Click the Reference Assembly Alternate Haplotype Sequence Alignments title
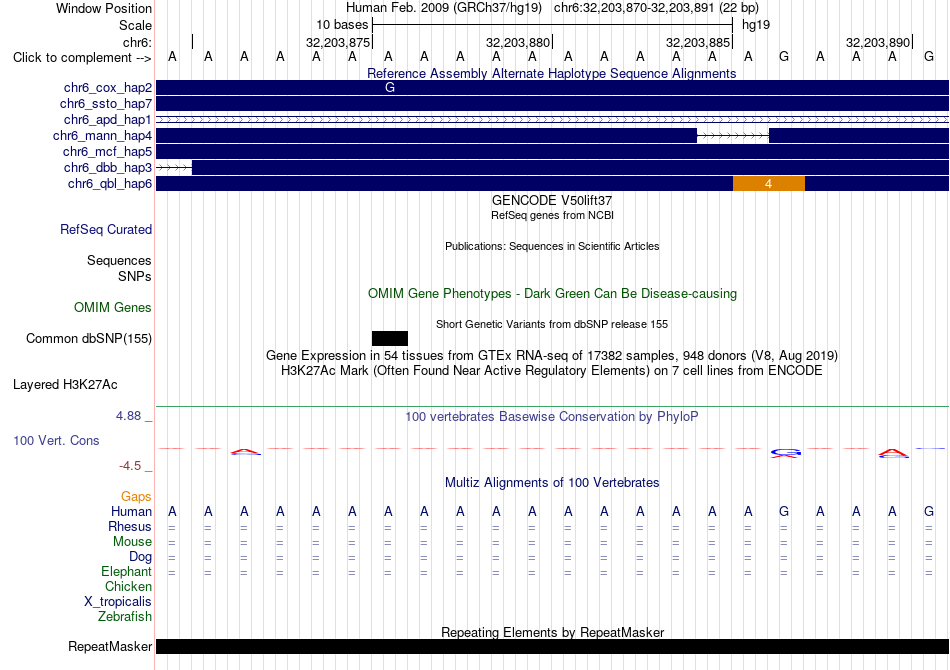Image resolution: width=950 pixels, height=670 pixels. (x=552, y=73)
